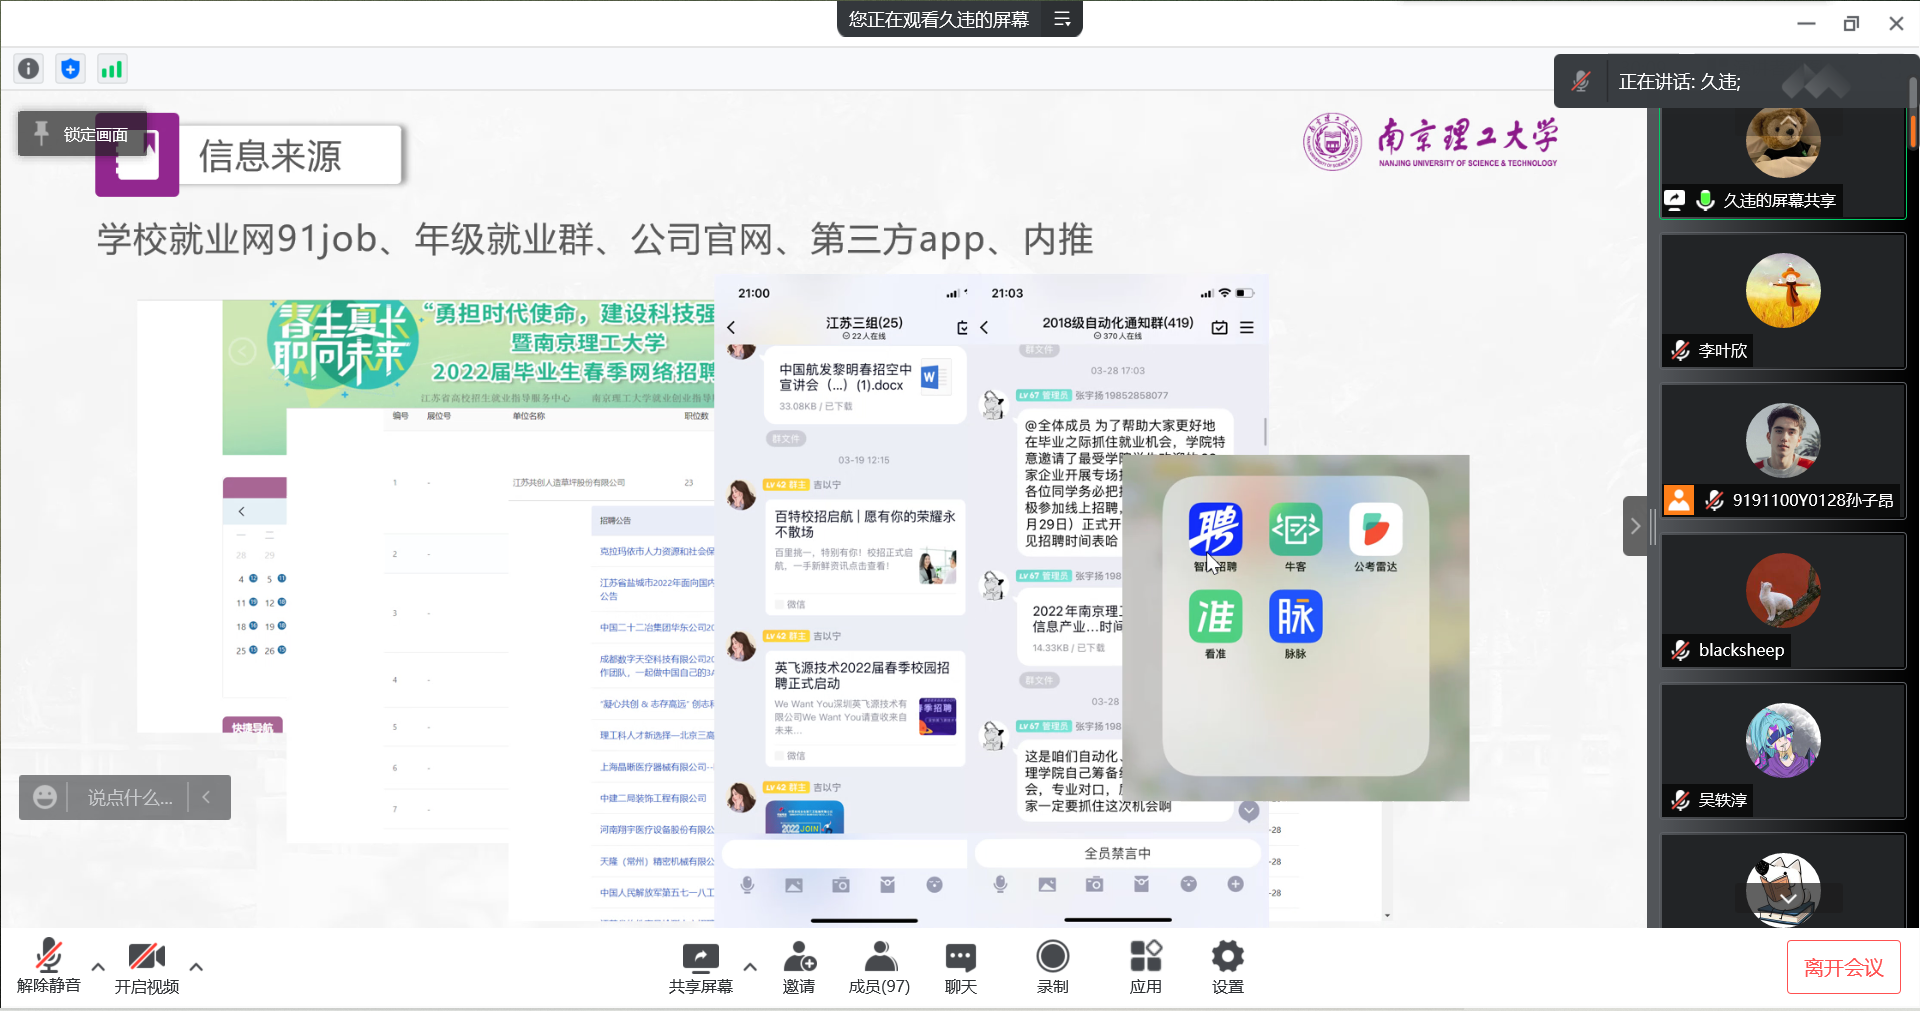This screenshot has height=1011, width=1920.
Task: Start recording with 录制 button
Action: [x=1052, y=967]
